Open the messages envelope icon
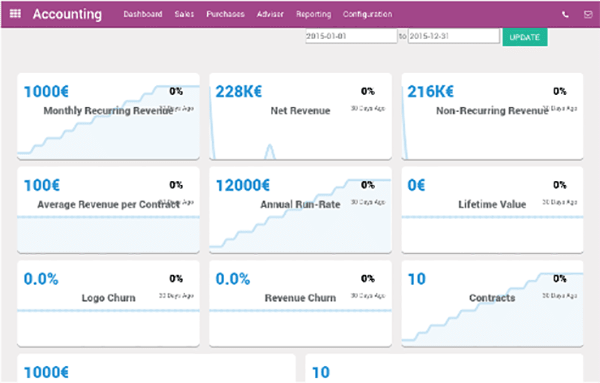600x383 pixels. click(x=588, y=15)
